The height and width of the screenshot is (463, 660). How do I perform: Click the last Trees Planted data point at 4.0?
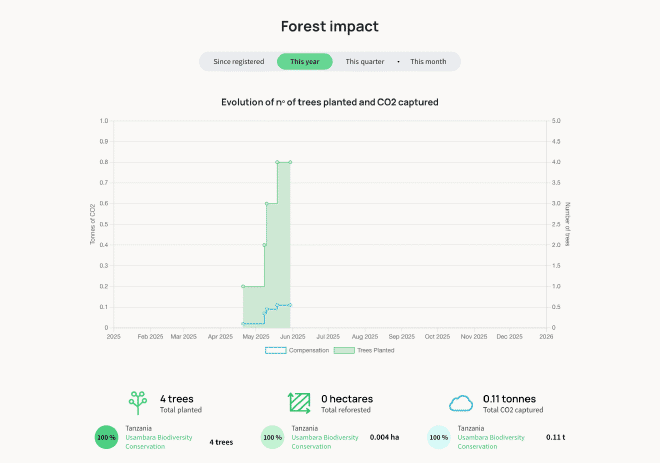pyautogui.click(x=290, y=162)
